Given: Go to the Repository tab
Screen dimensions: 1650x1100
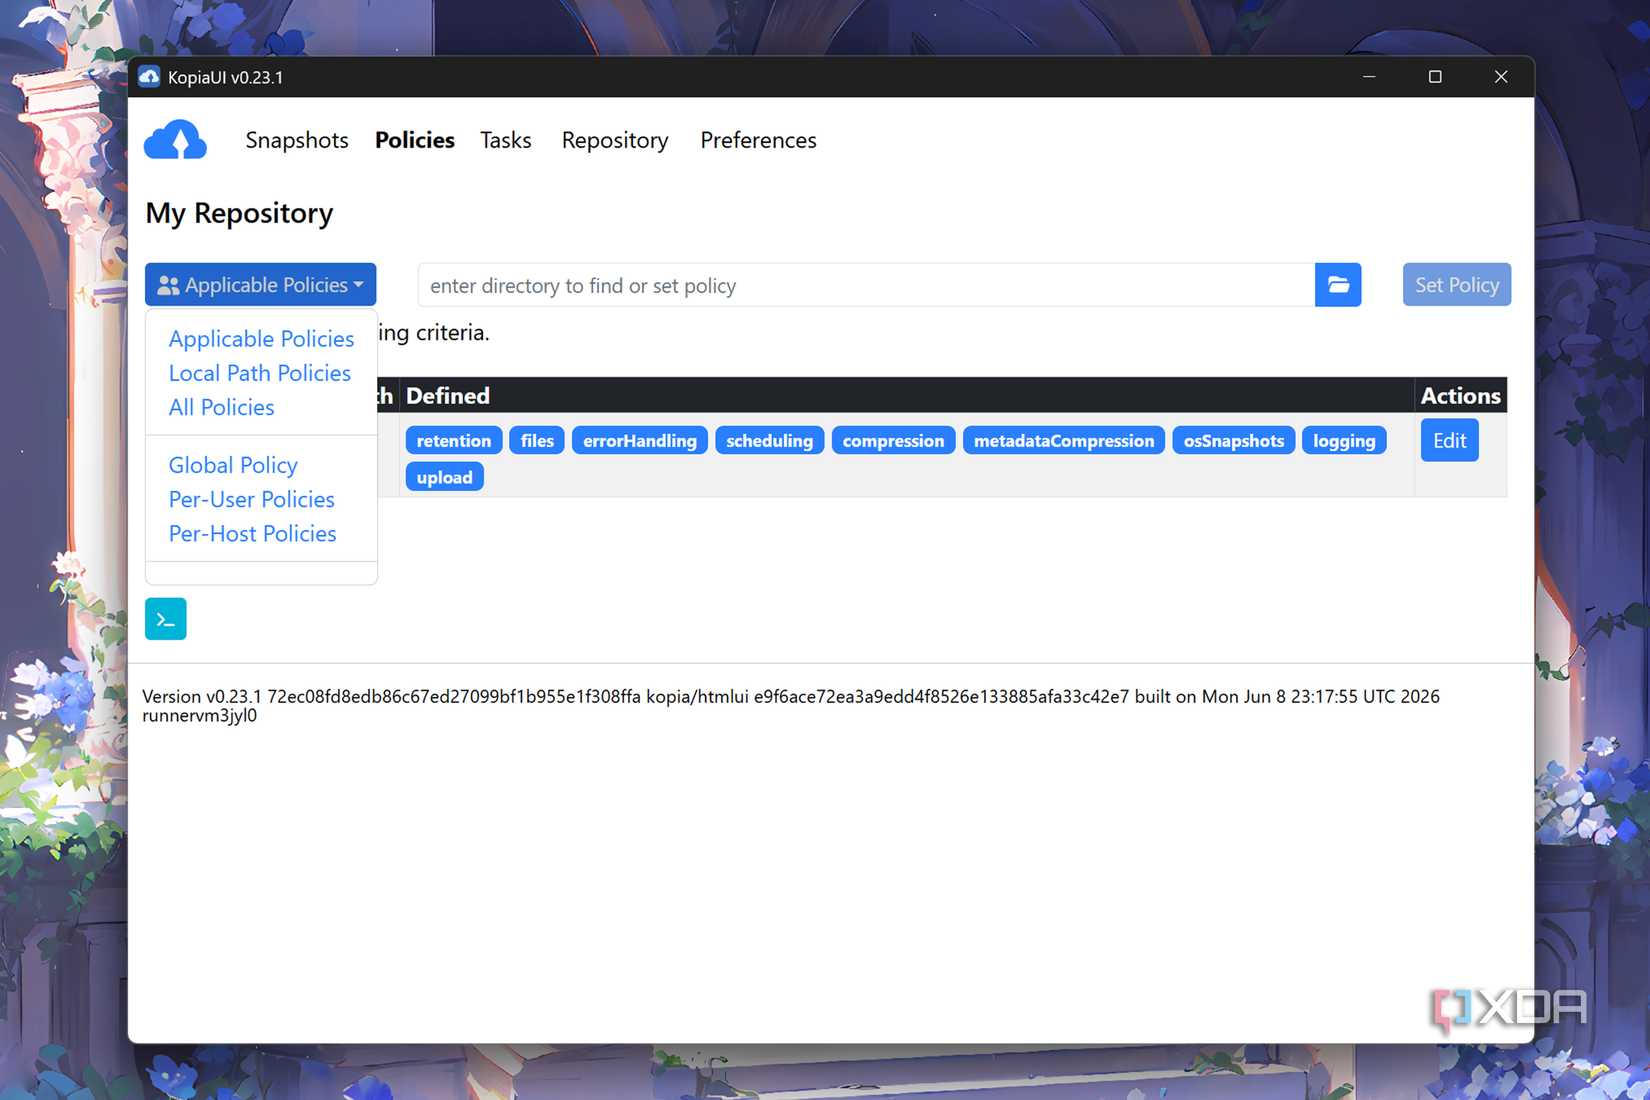Looking at the screenshot, I should tap(615, 140).
